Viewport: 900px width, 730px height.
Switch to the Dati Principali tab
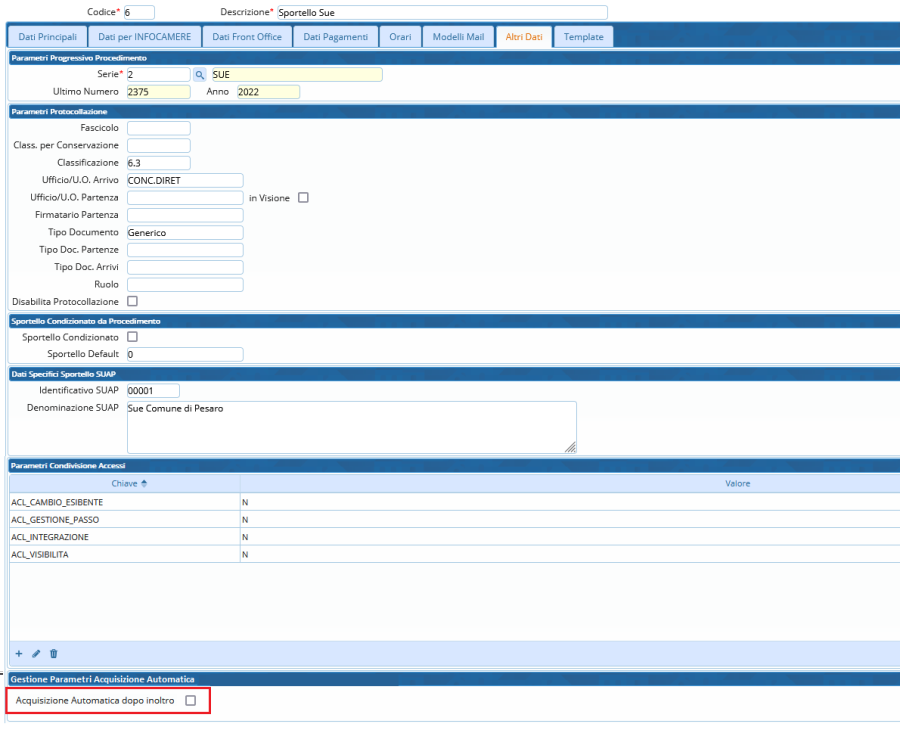click(47, 37)
